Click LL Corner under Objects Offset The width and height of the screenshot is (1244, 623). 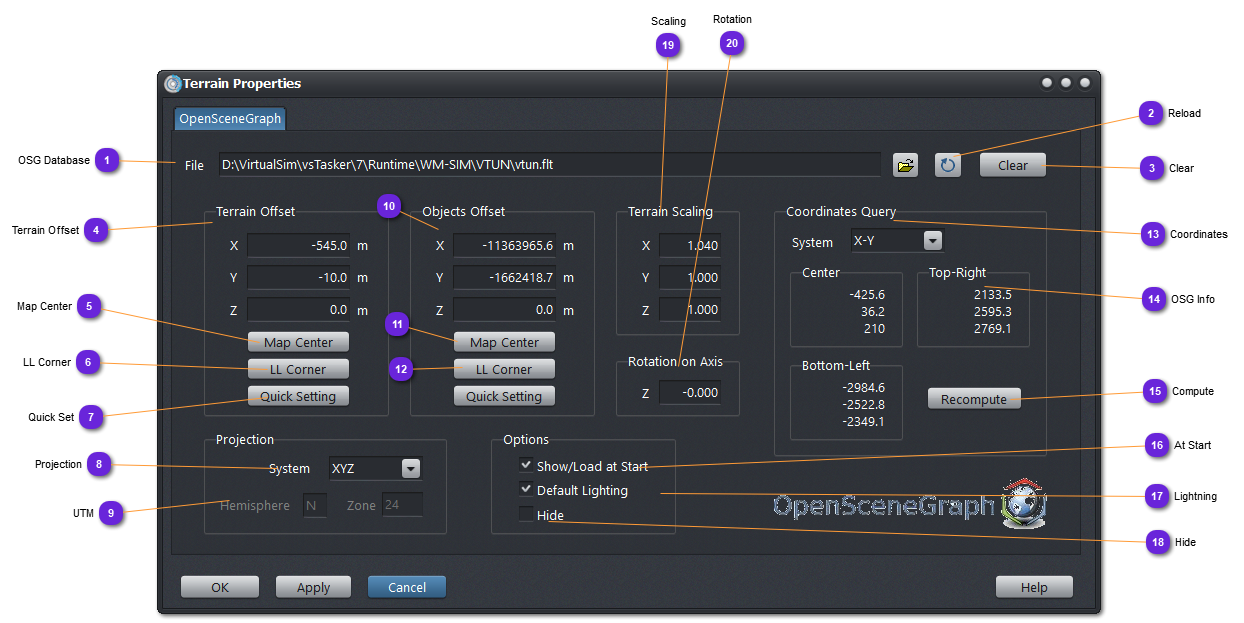pyautogui.click(x=504, y=369)
